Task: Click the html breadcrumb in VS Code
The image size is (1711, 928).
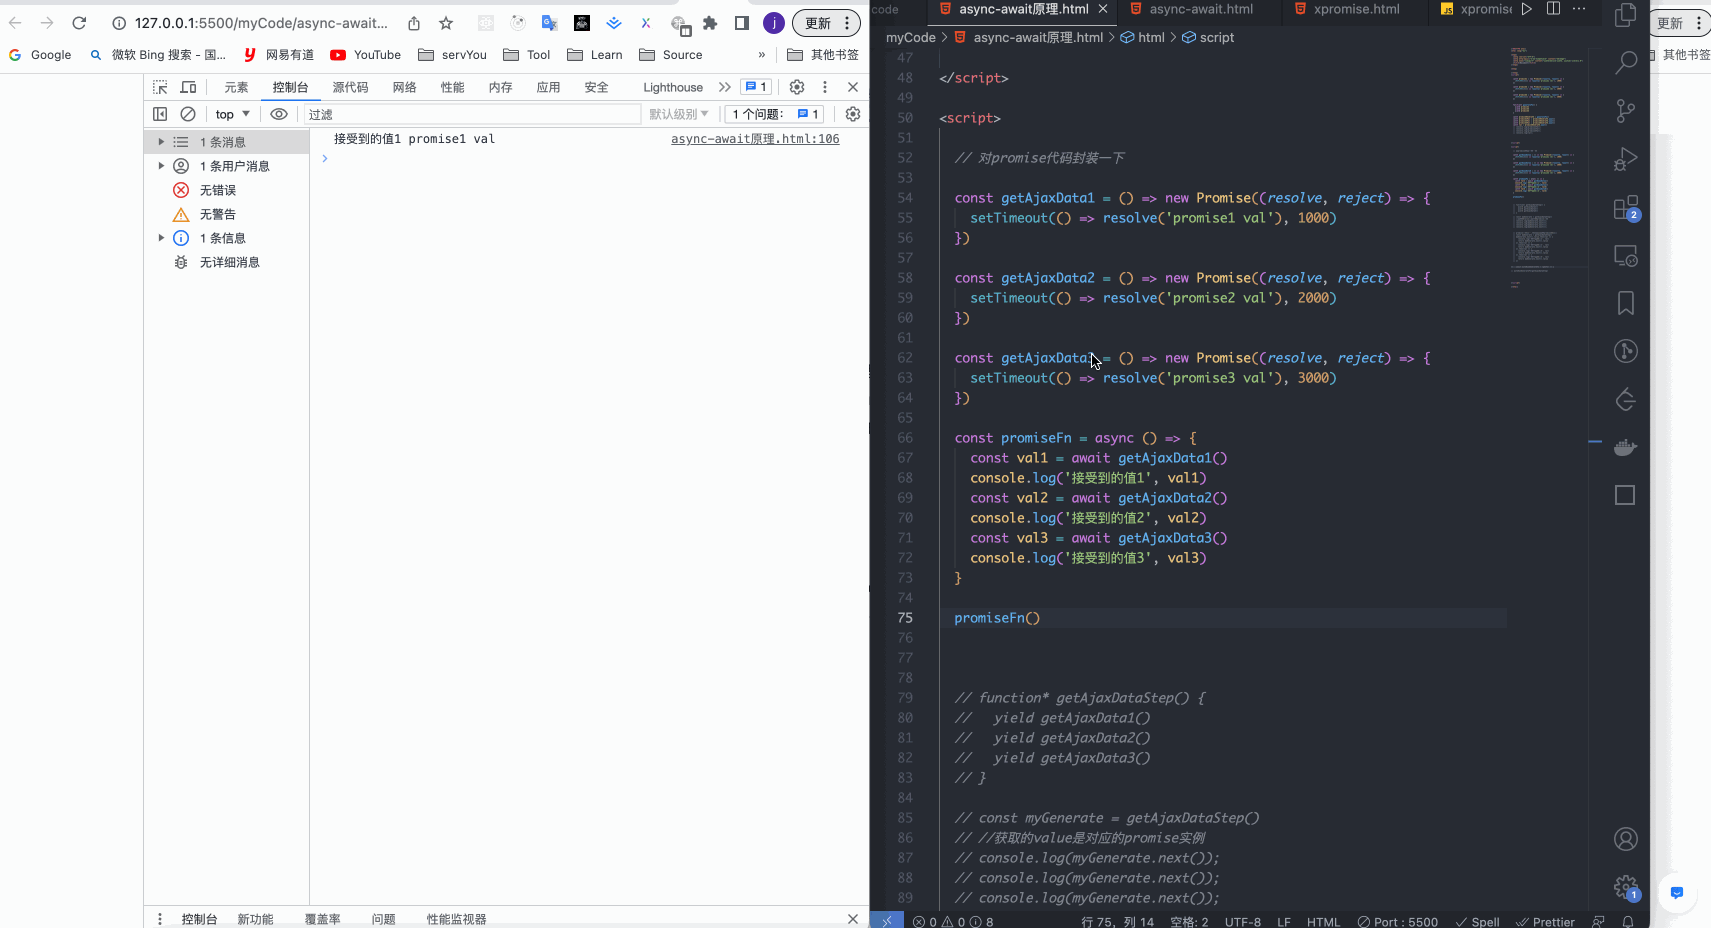Action: (x=1142, y=37)
